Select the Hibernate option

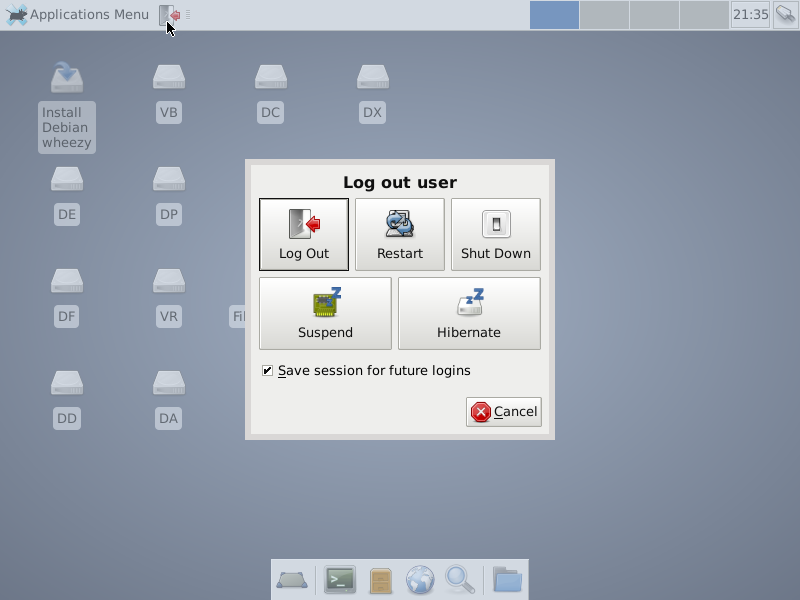click(468, 313)
